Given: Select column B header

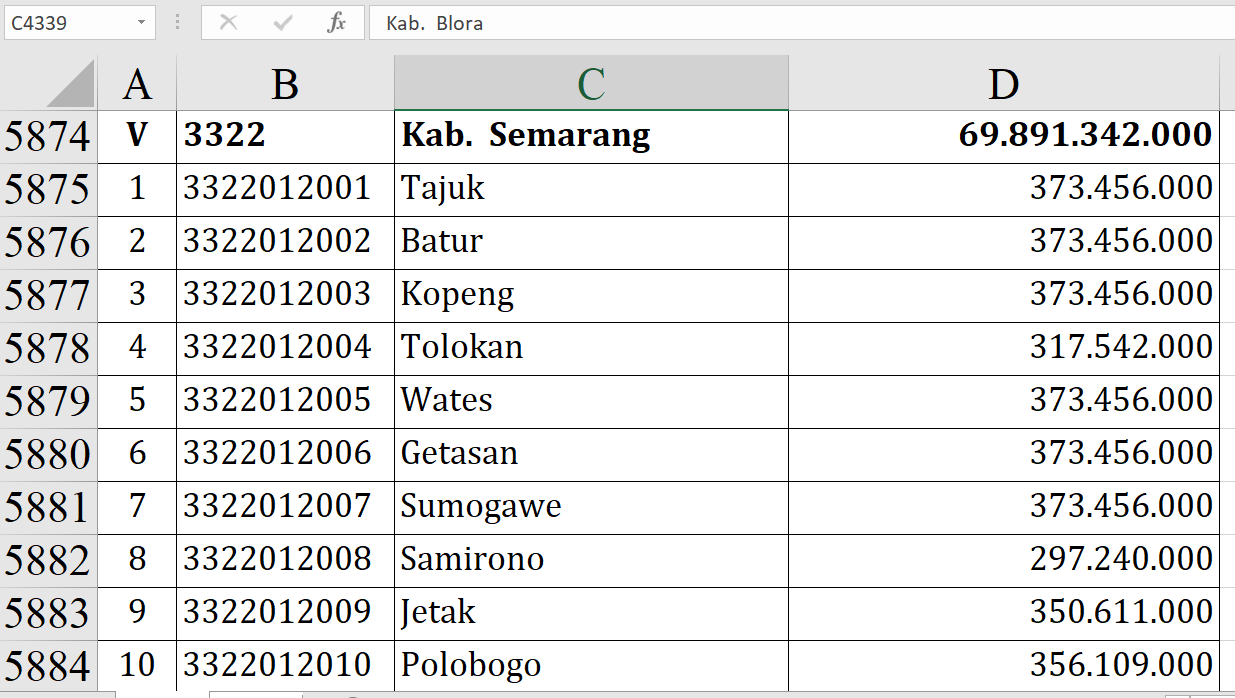Looking at the screenshot, I should 285,84.
